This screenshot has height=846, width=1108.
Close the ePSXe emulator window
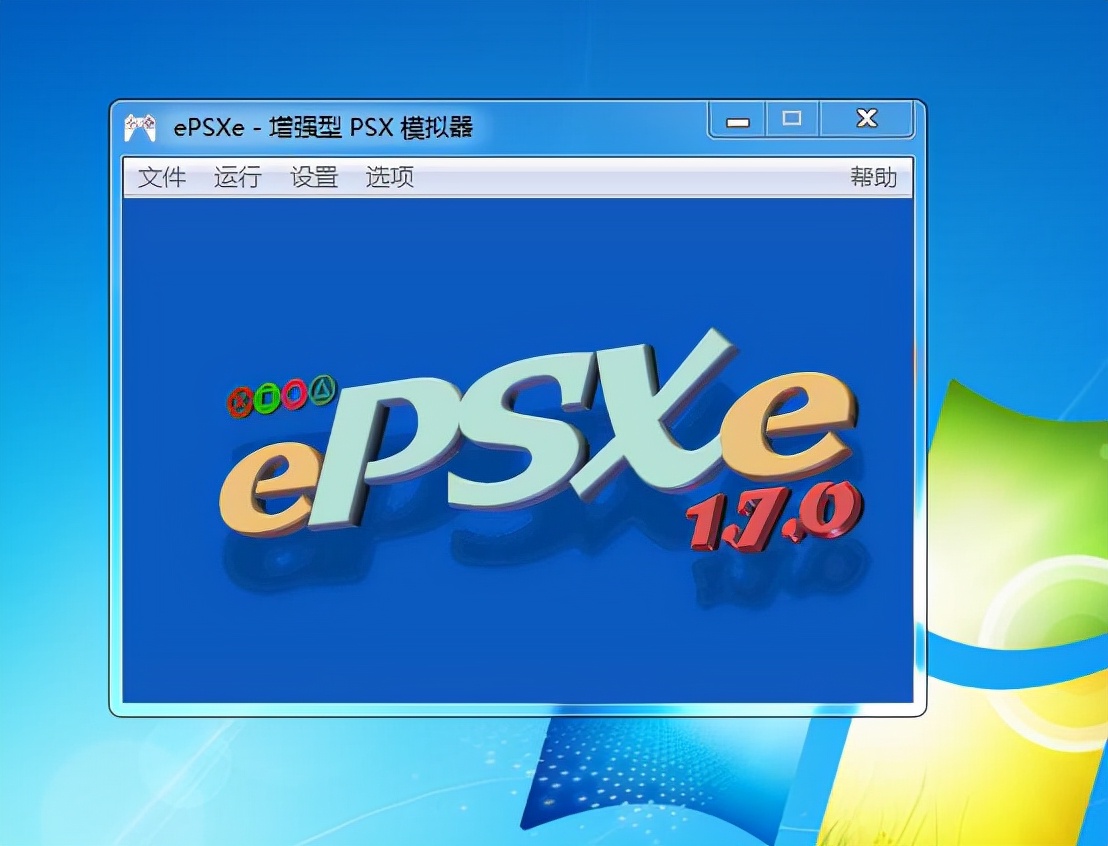tap(866, 119)
